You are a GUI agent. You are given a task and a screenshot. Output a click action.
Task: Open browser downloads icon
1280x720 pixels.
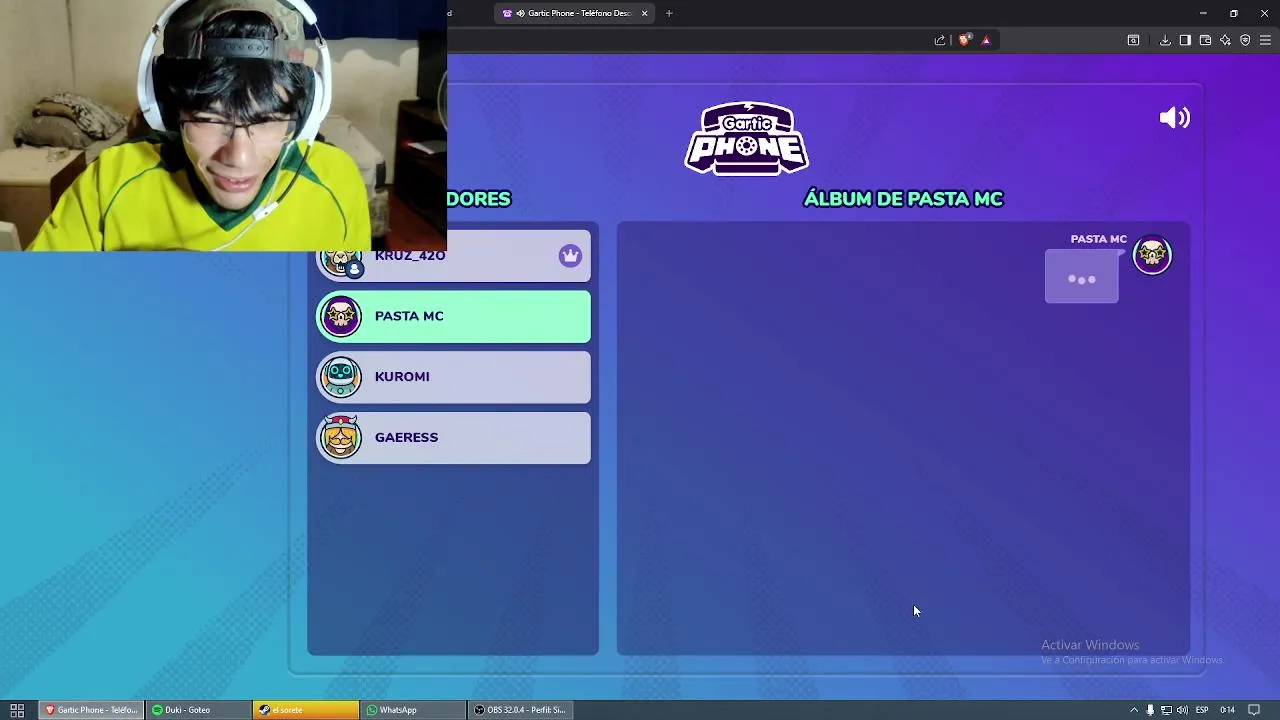1165,40
